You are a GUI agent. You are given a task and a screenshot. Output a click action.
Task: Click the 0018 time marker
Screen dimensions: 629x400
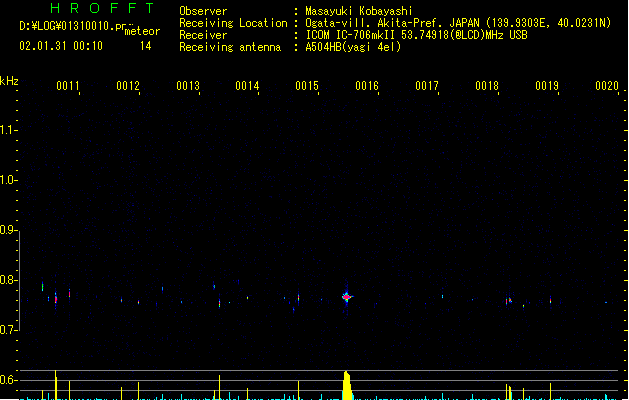(x=487, y=86)
